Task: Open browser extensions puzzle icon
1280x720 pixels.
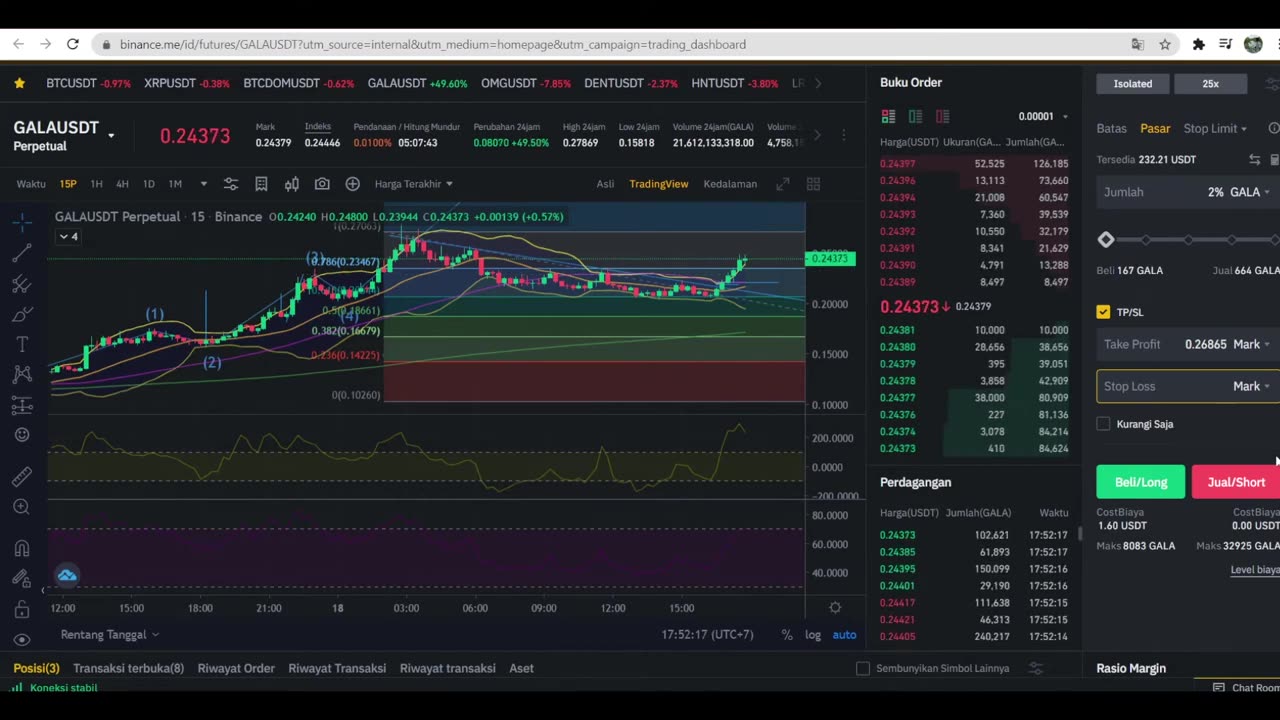Action: point(1198,44)
